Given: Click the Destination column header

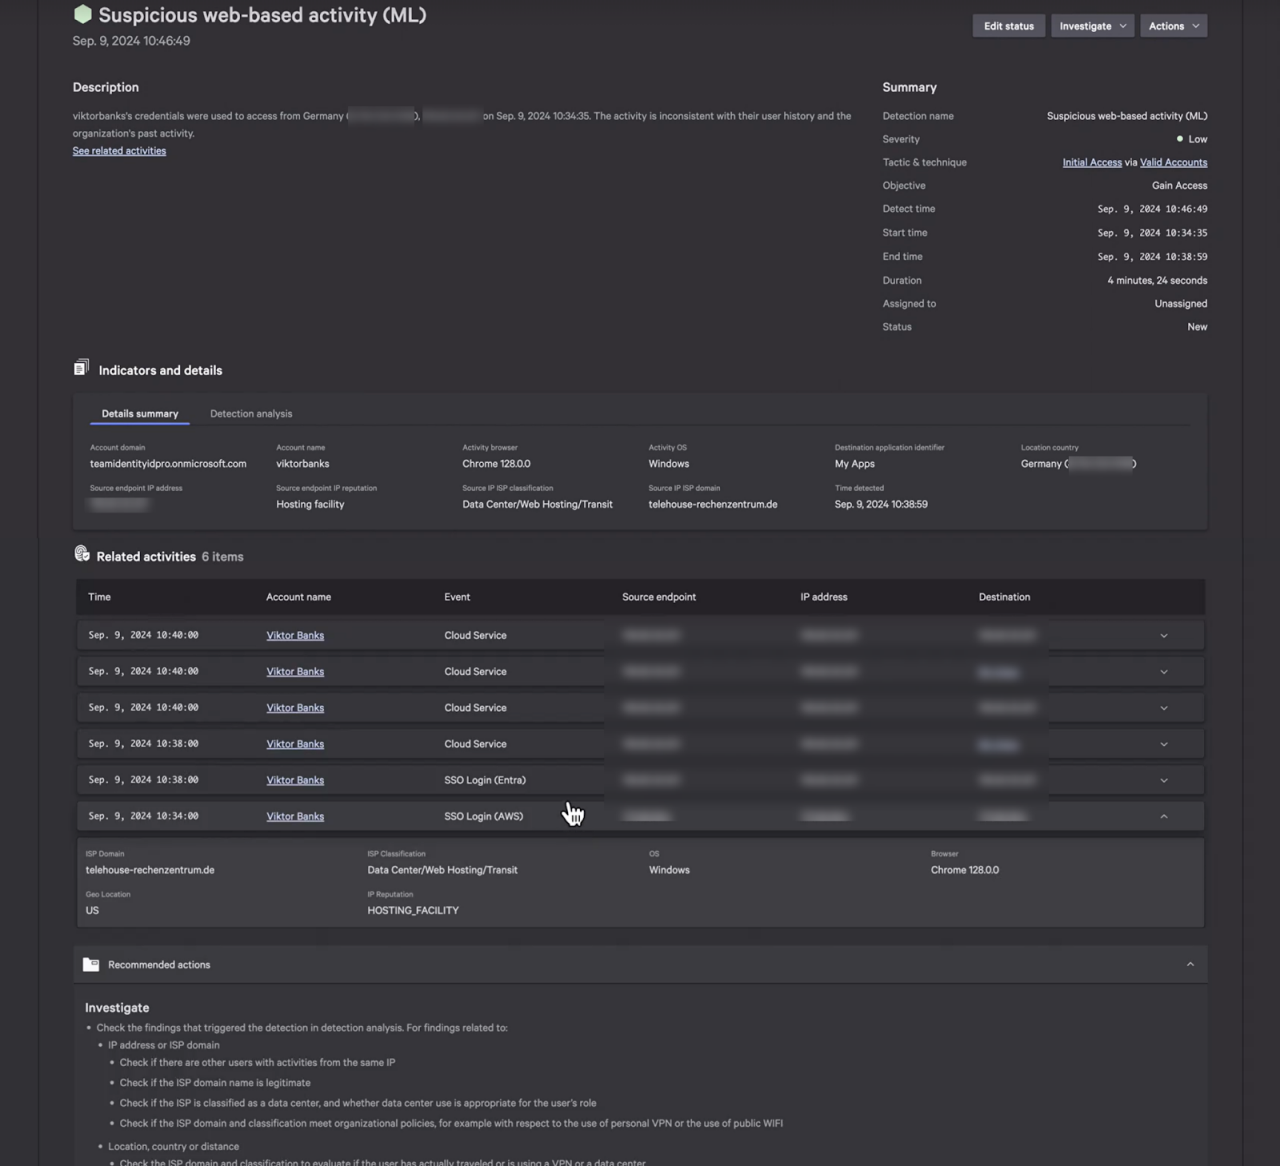Looking at the screenshot, I should click(1004, 597).
